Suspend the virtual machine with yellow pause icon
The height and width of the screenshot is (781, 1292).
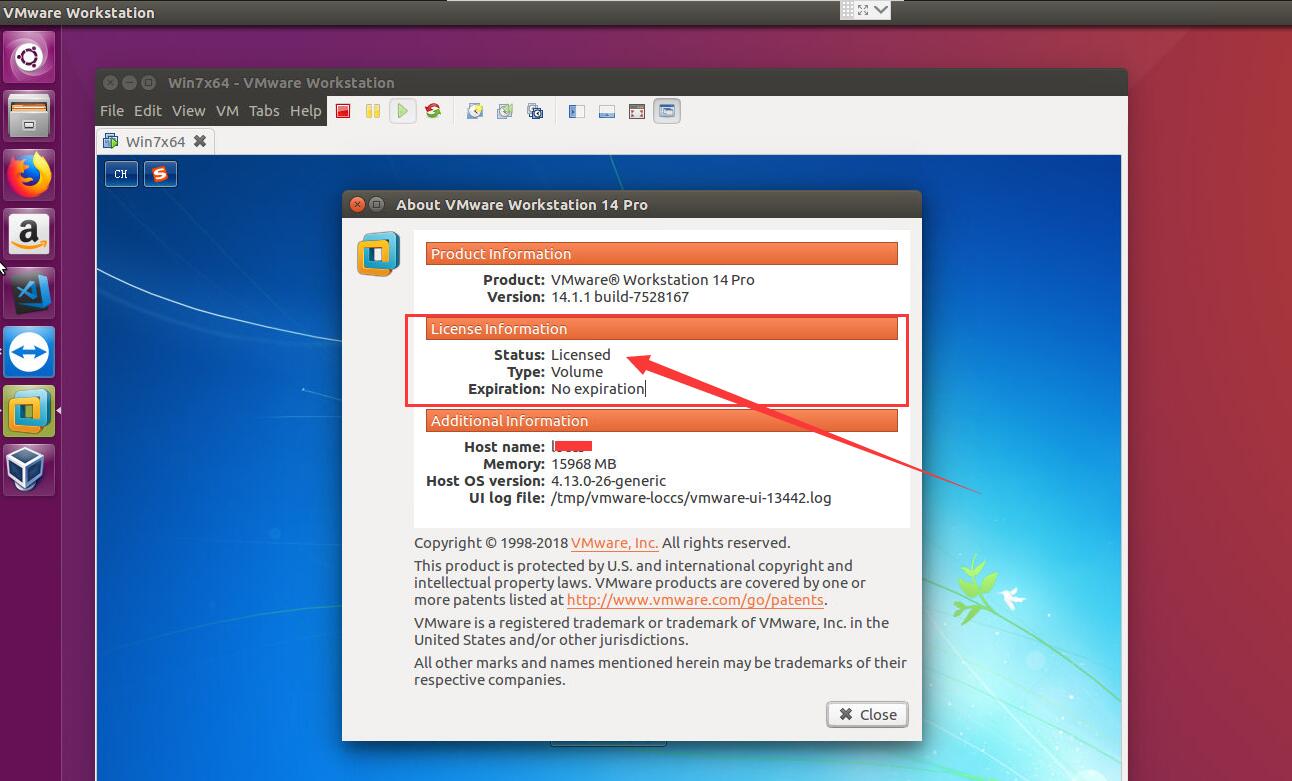tap(372, 111)
